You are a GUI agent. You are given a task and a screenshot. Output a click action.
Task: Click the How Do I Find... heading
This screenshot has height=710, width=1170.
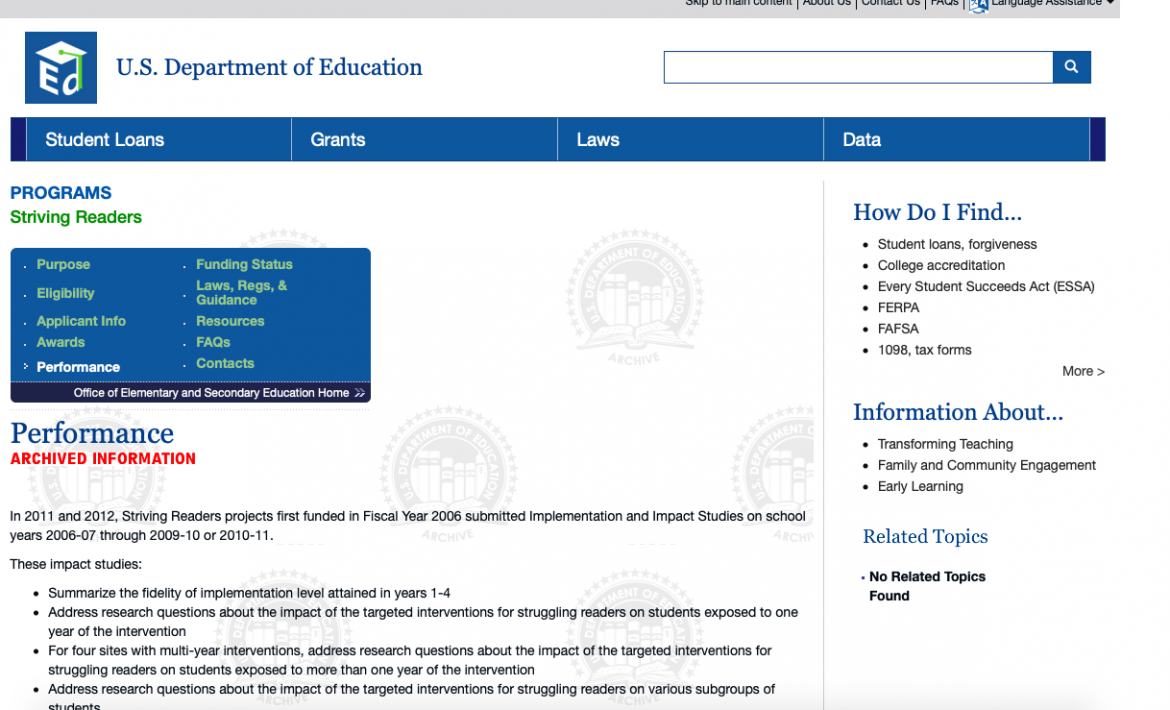click(937, 213)
